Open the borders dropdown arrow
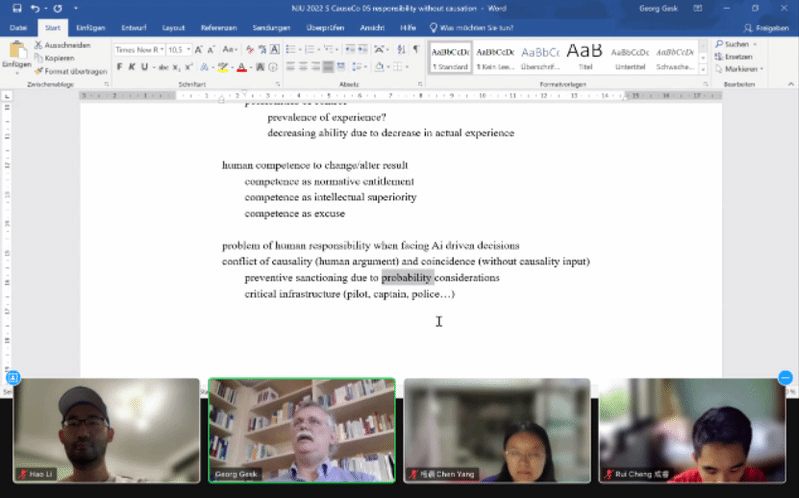 tap(407, 67)
